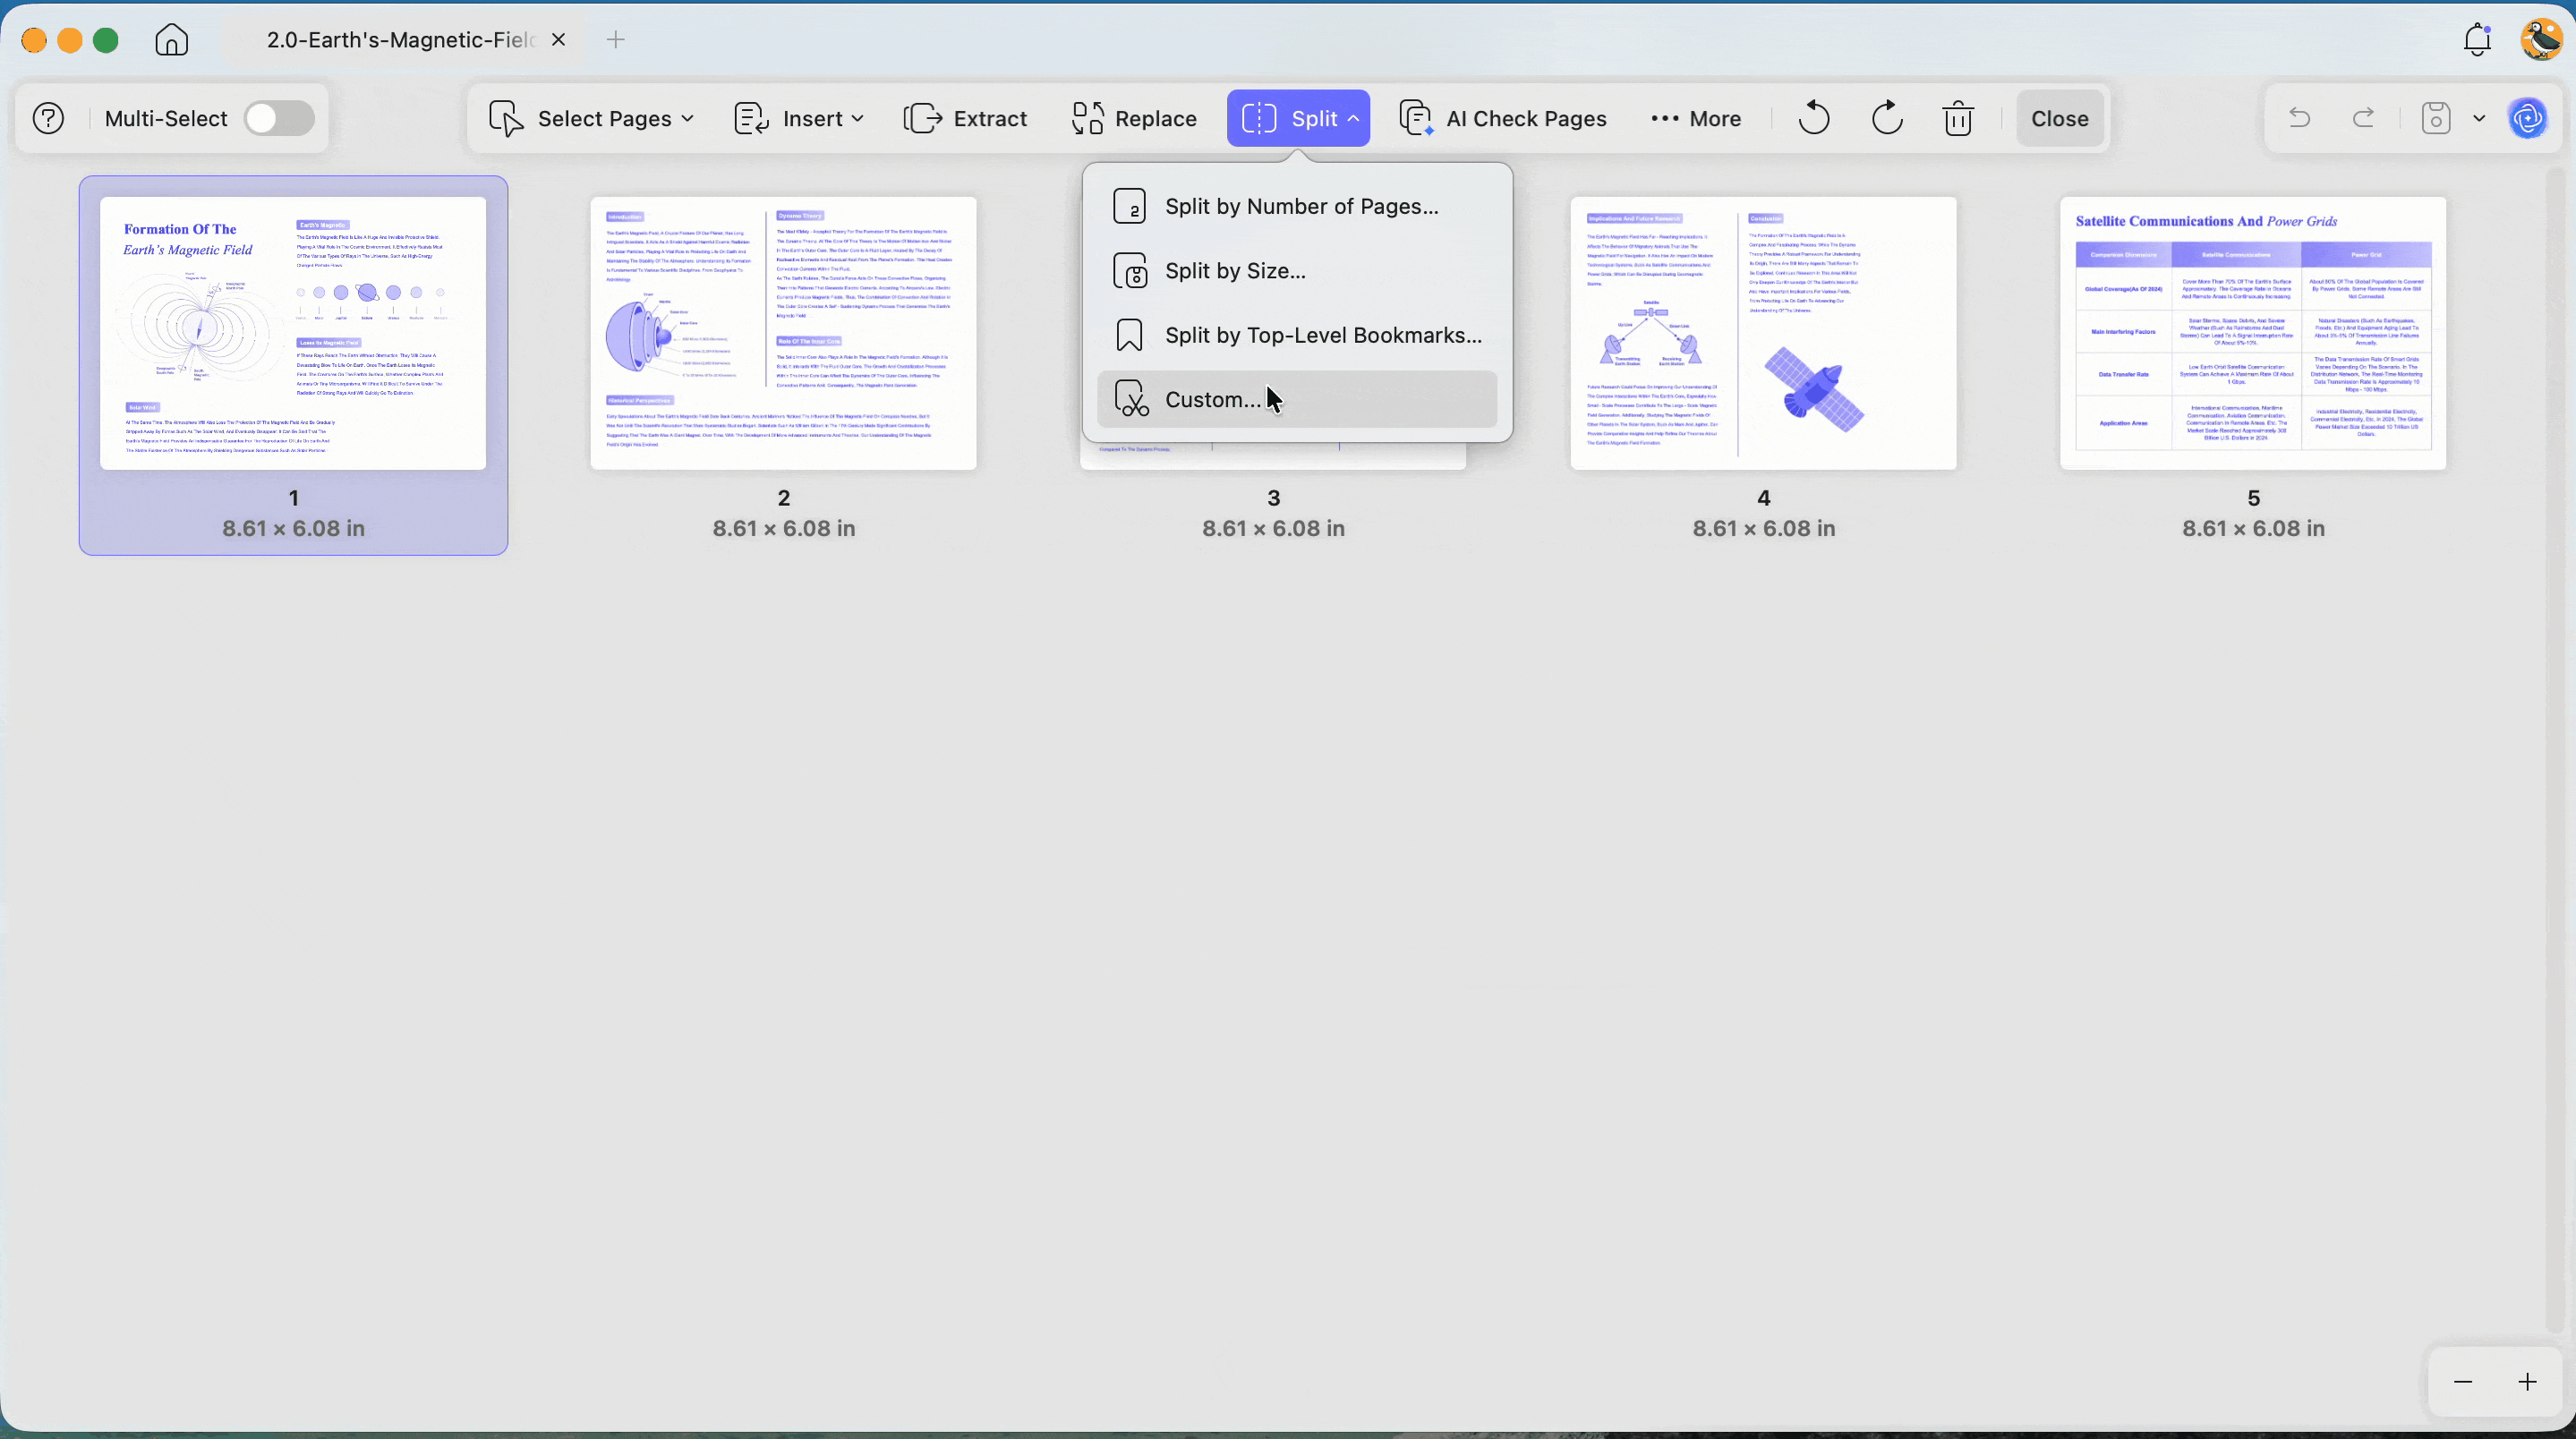Click the save icon

2436,118
